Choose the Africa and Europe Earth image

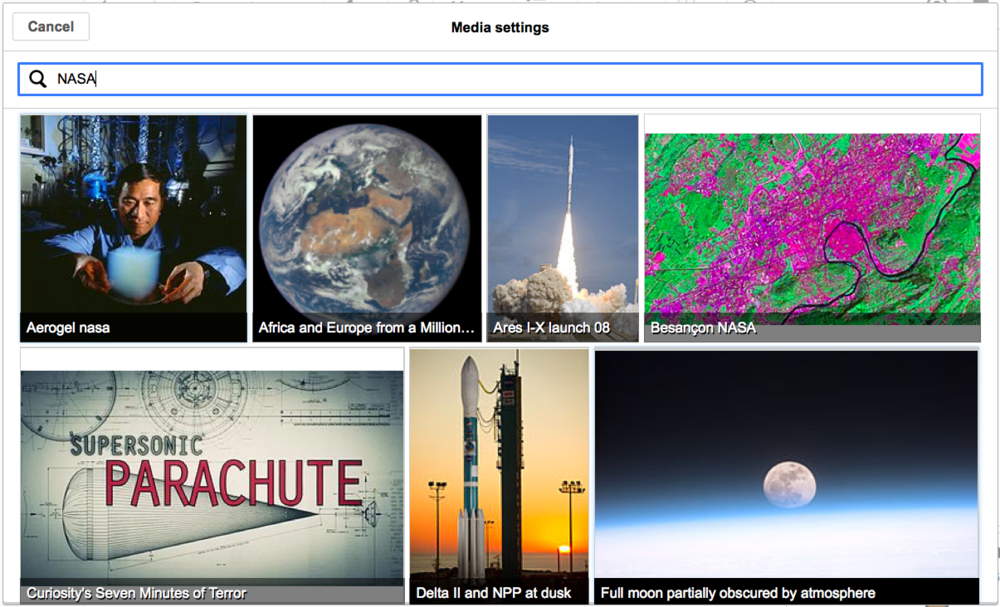pos(366,215)
